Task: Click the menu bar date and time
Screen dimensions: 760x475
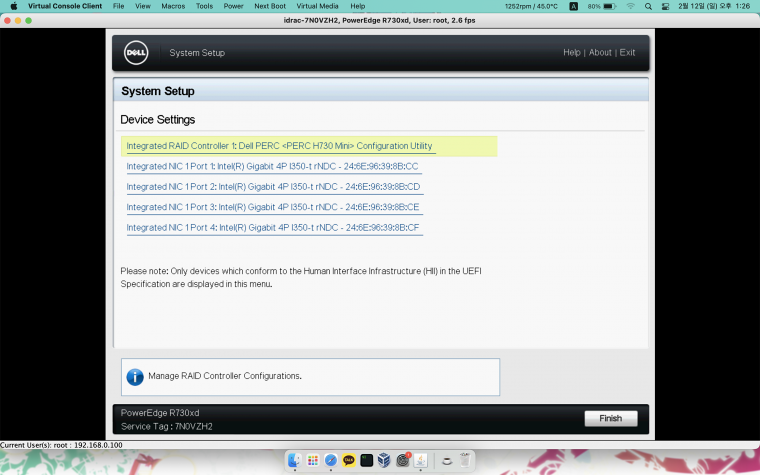Action: (x=714, y=6)
